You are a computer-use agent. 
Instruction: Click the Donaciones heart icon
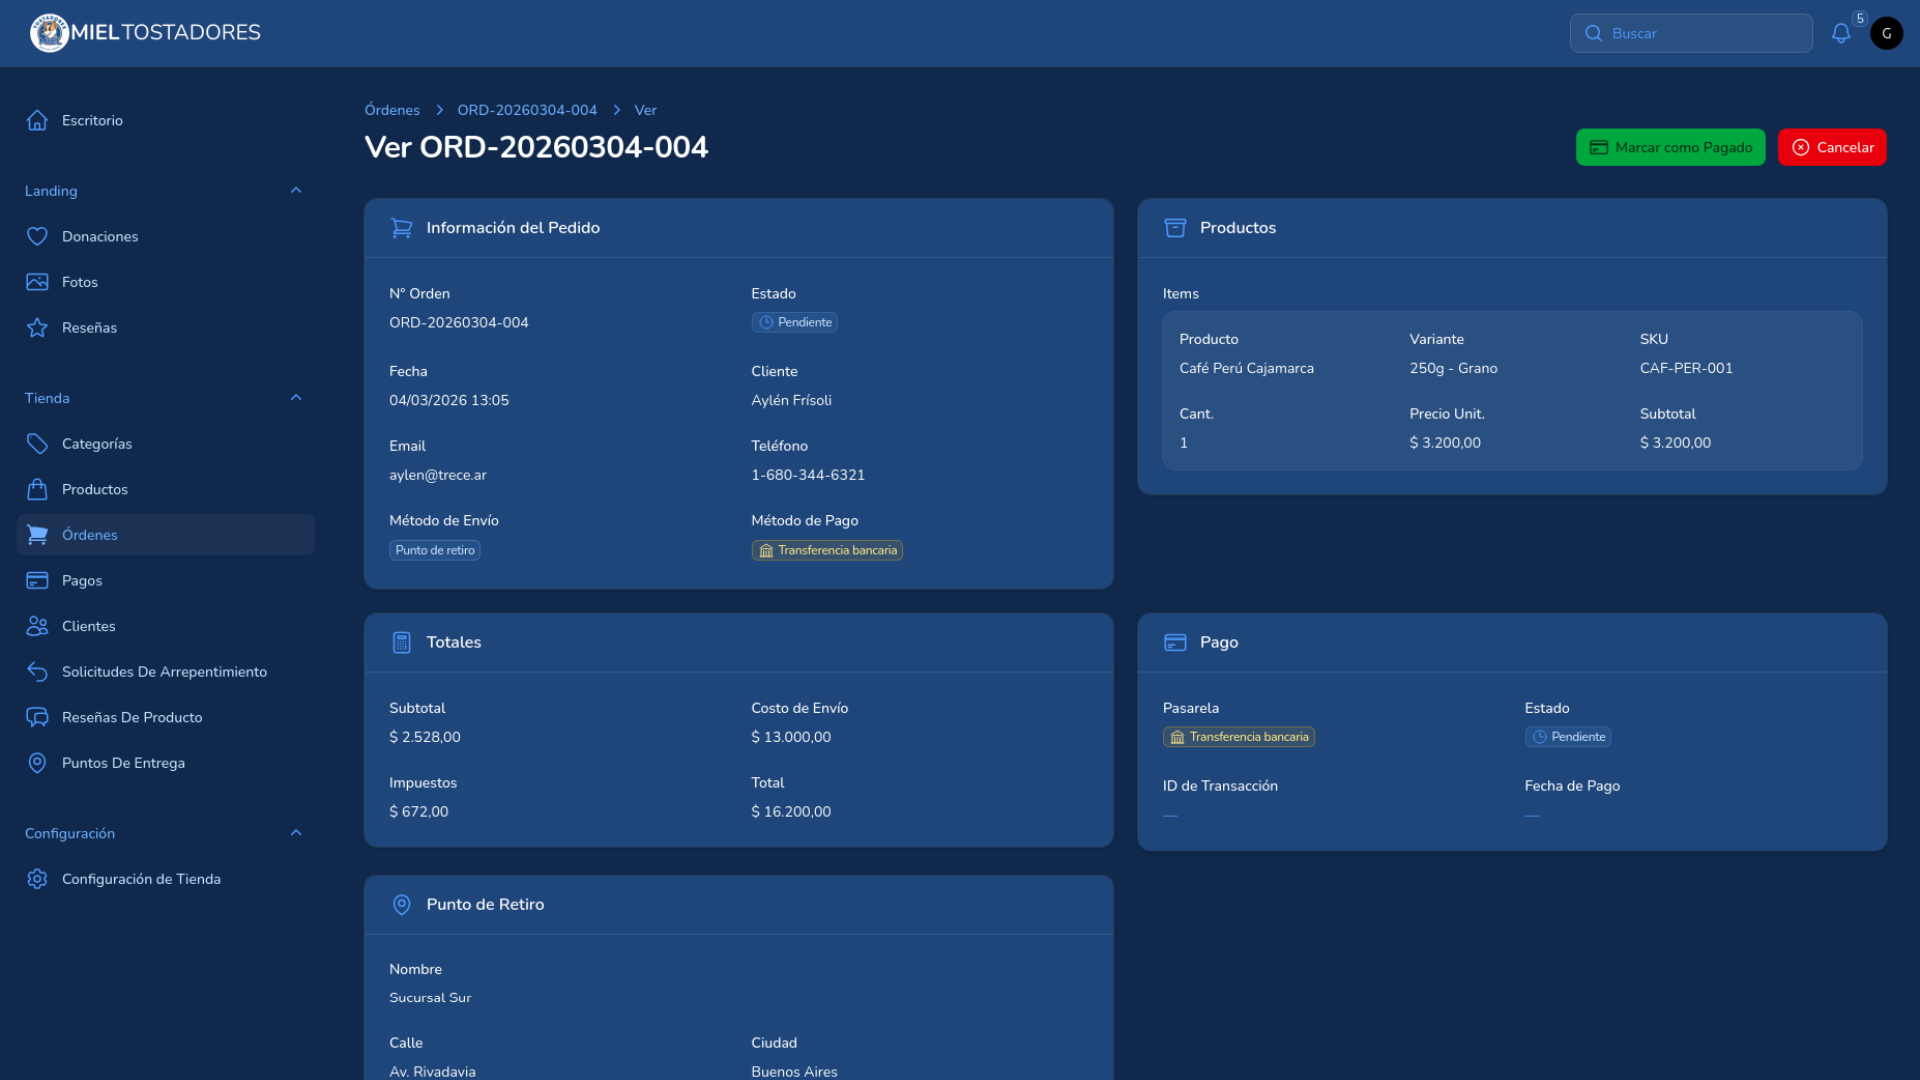coord(37,236)
